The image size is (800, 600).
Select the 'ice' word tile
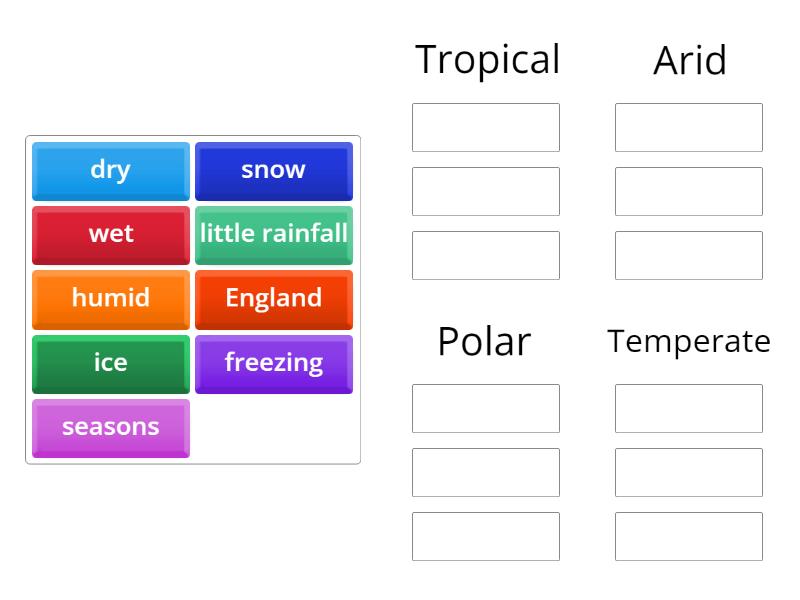tap(110, 363)
